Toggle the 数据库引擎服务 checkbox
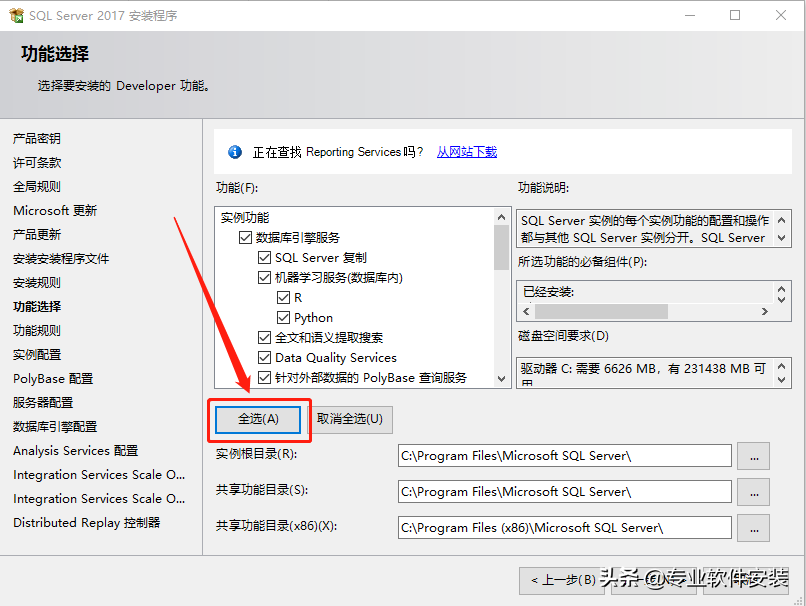The width and height of the screenshot is (806, 606). (245, 237)
